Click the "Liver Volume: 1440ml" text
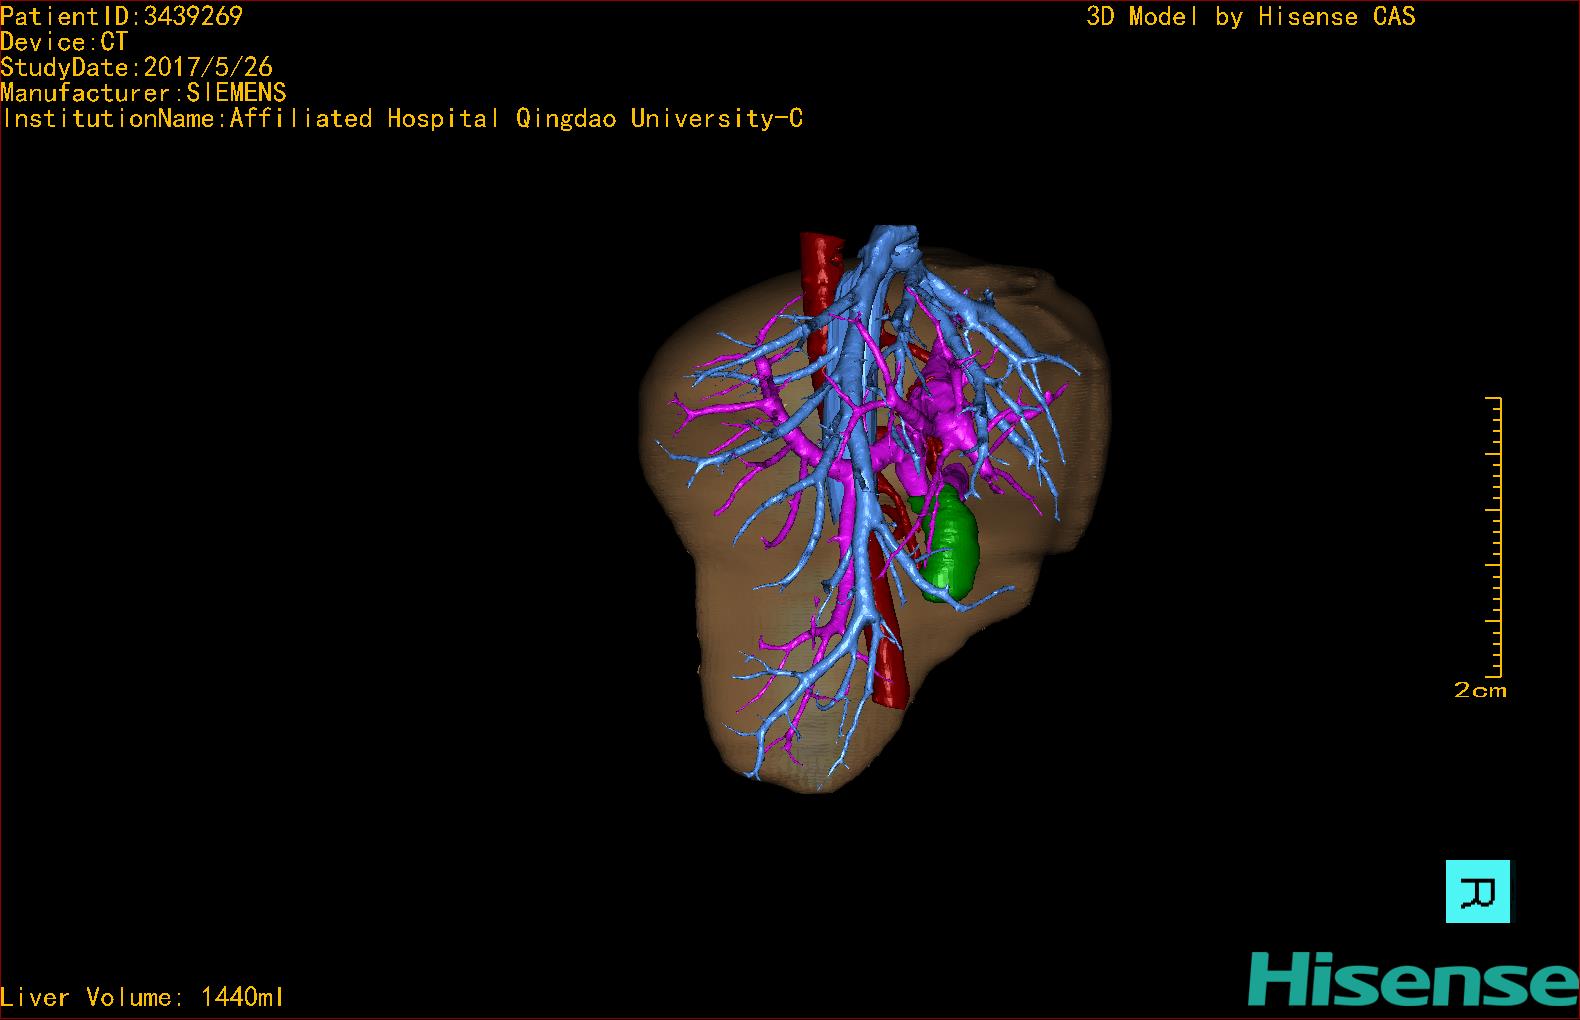 click(142, 997)
